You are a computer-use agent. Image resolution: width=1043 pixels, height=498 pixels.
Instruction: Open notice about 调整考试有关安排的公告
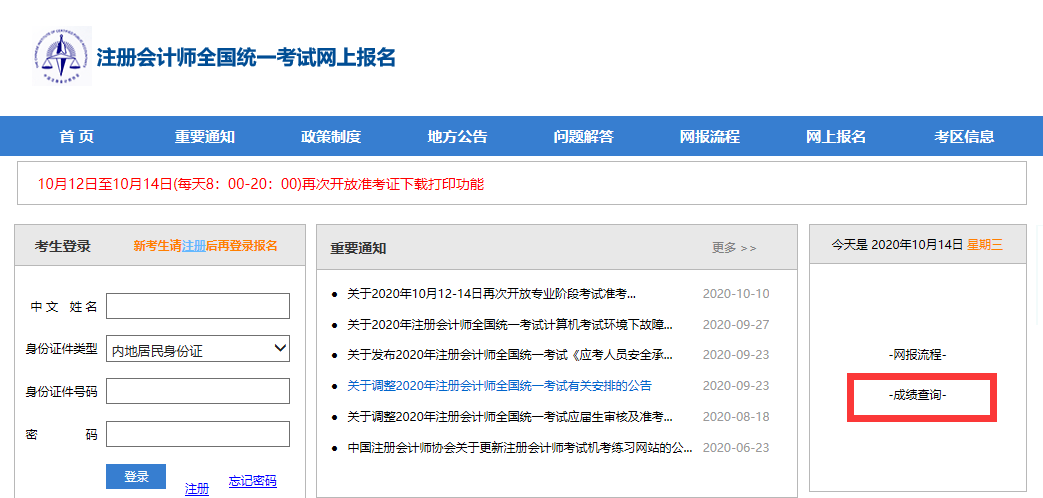499,385
